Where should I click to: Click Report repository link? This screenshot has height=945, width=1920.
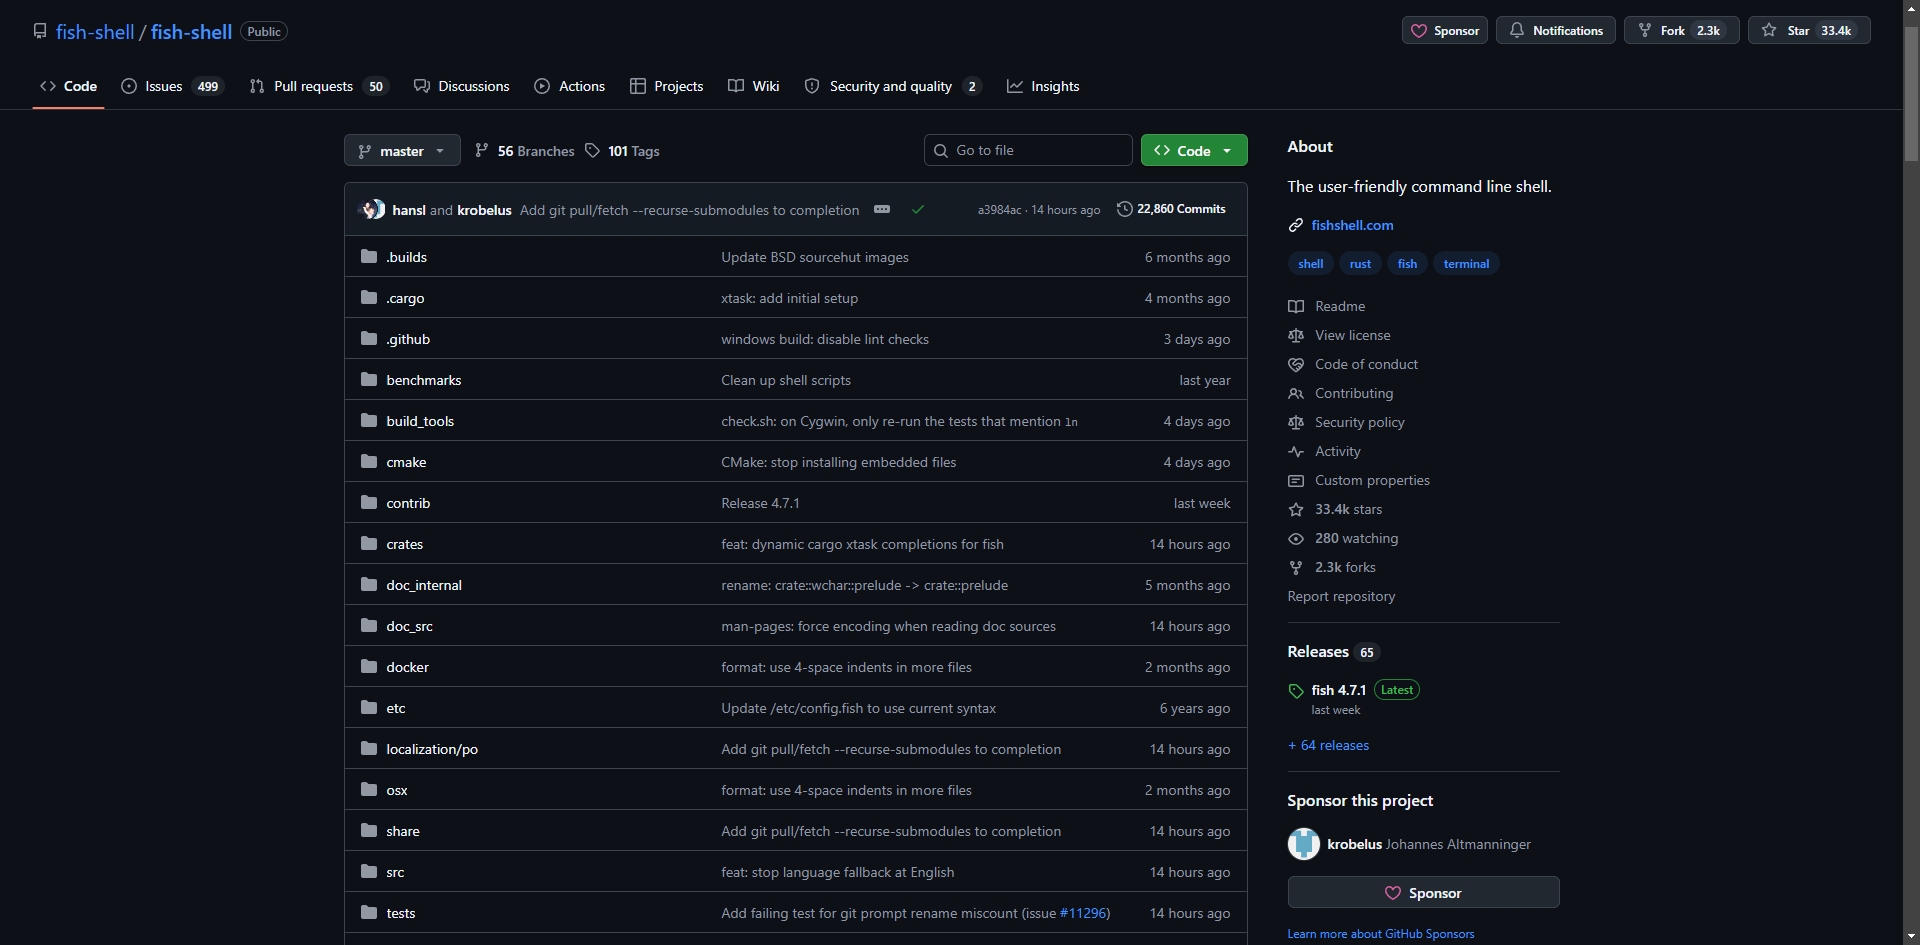(x=1341, y=596)
